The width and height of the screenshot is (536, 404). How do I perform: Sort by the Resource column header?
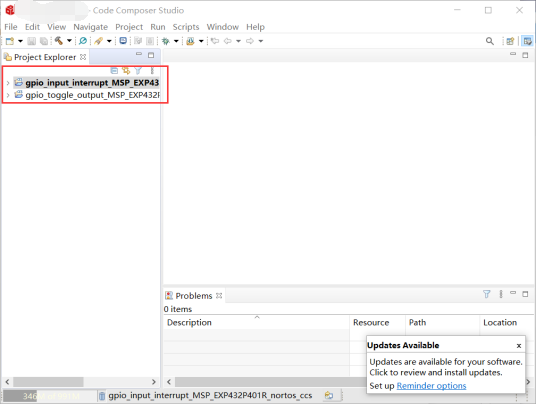[377, 322]
